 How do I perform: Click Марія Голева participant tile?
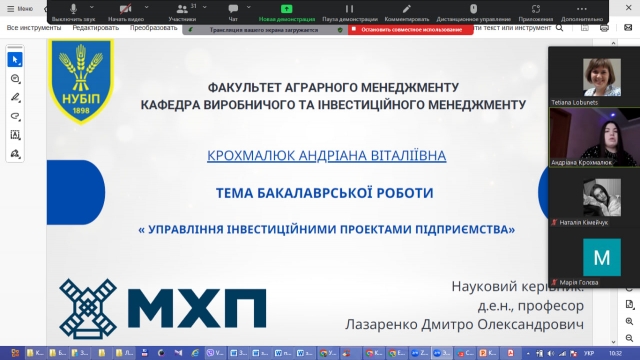602,257
